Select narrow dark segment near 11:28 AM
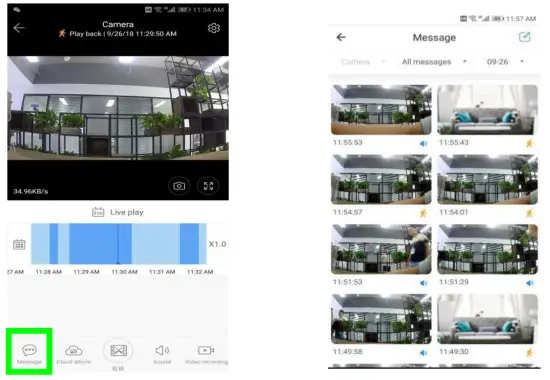The width and height of the screenshot is (550, 380). click(x=54, y=244)
